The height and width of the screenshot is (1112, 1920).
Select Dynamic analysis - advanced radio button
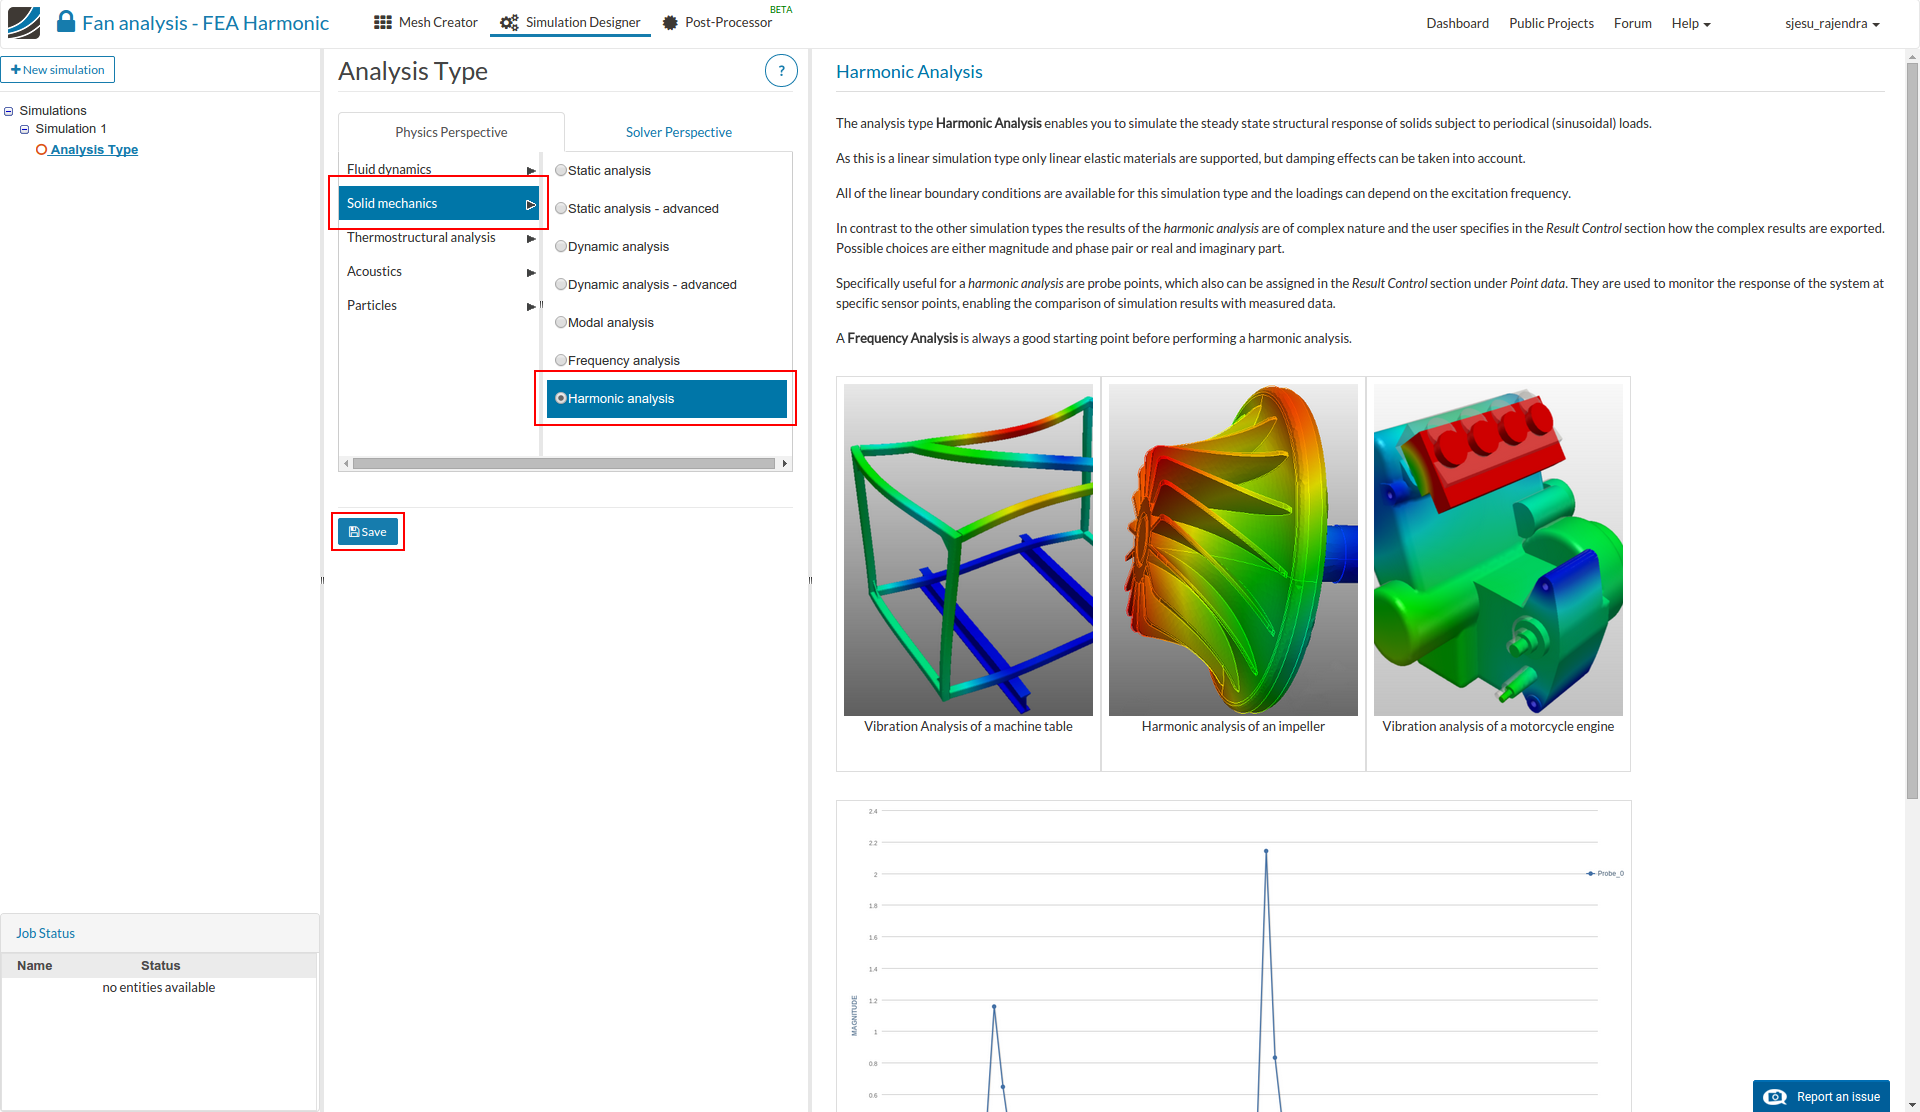click(x=561, y=284)
